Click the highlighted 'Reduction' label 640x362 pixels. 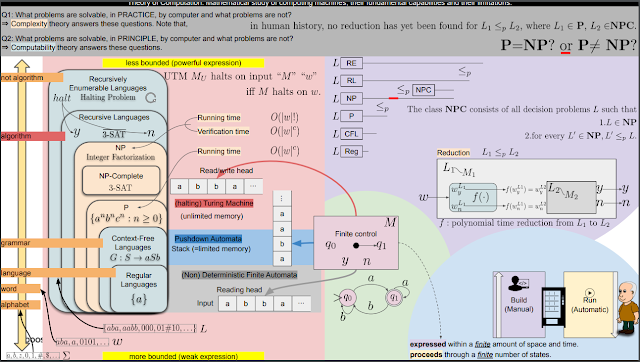click(453, 153)
